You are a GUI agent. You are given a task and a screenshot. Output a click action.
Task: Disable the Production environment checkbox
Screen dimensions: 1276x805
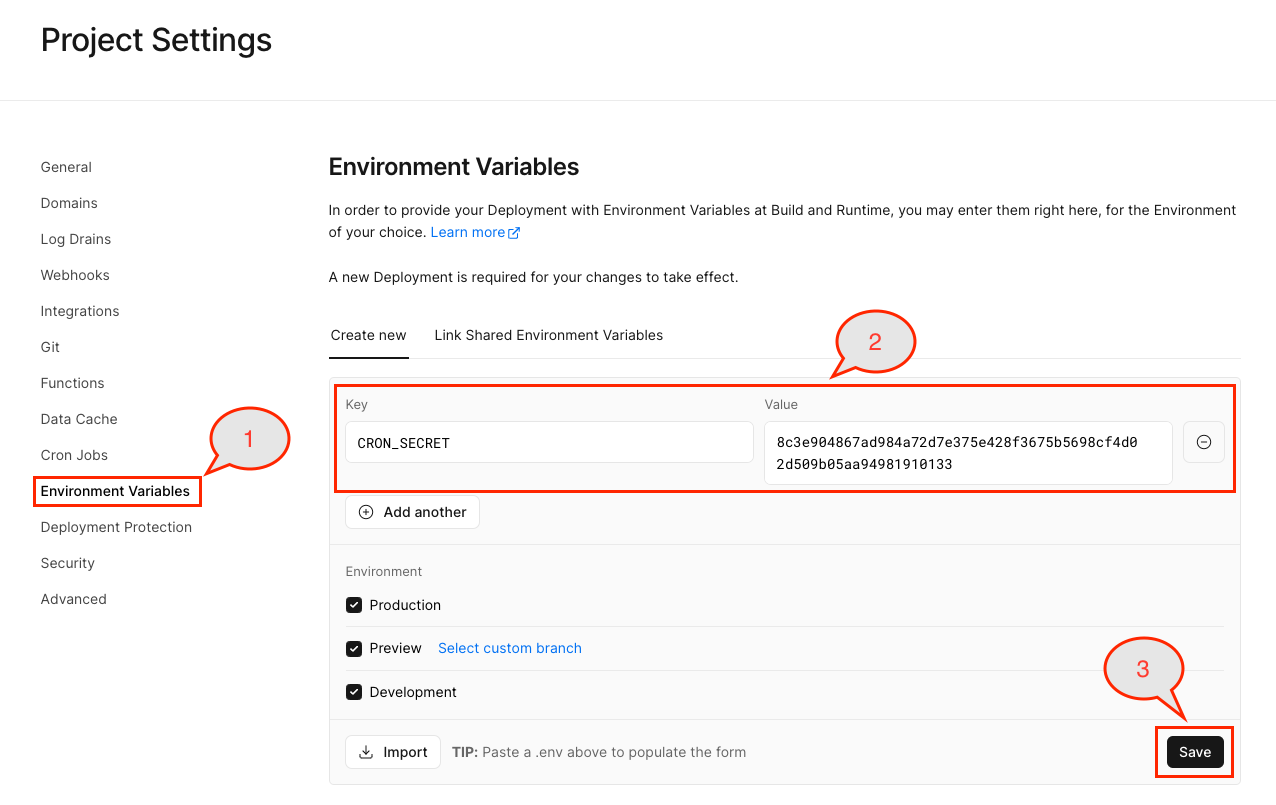click(x=354, y=604)
